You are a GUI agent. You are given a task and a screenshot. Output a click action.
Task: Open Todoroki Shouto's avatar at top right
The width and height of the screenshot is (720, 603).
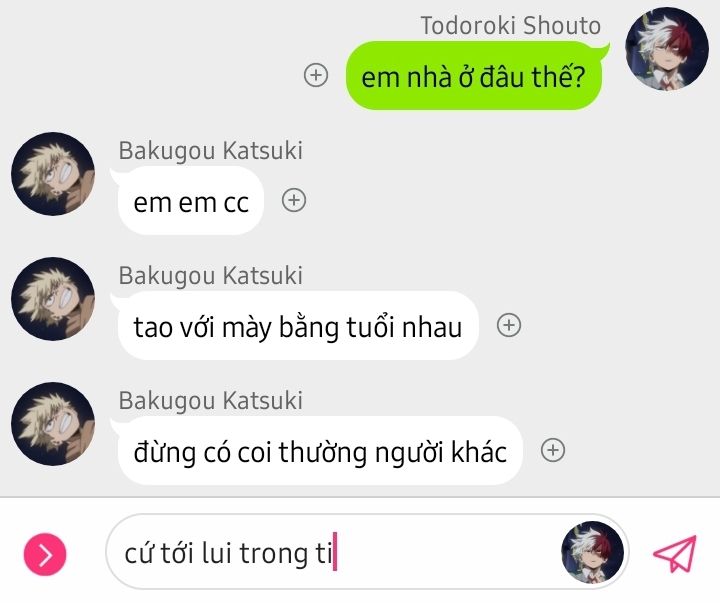coord(667,49)
